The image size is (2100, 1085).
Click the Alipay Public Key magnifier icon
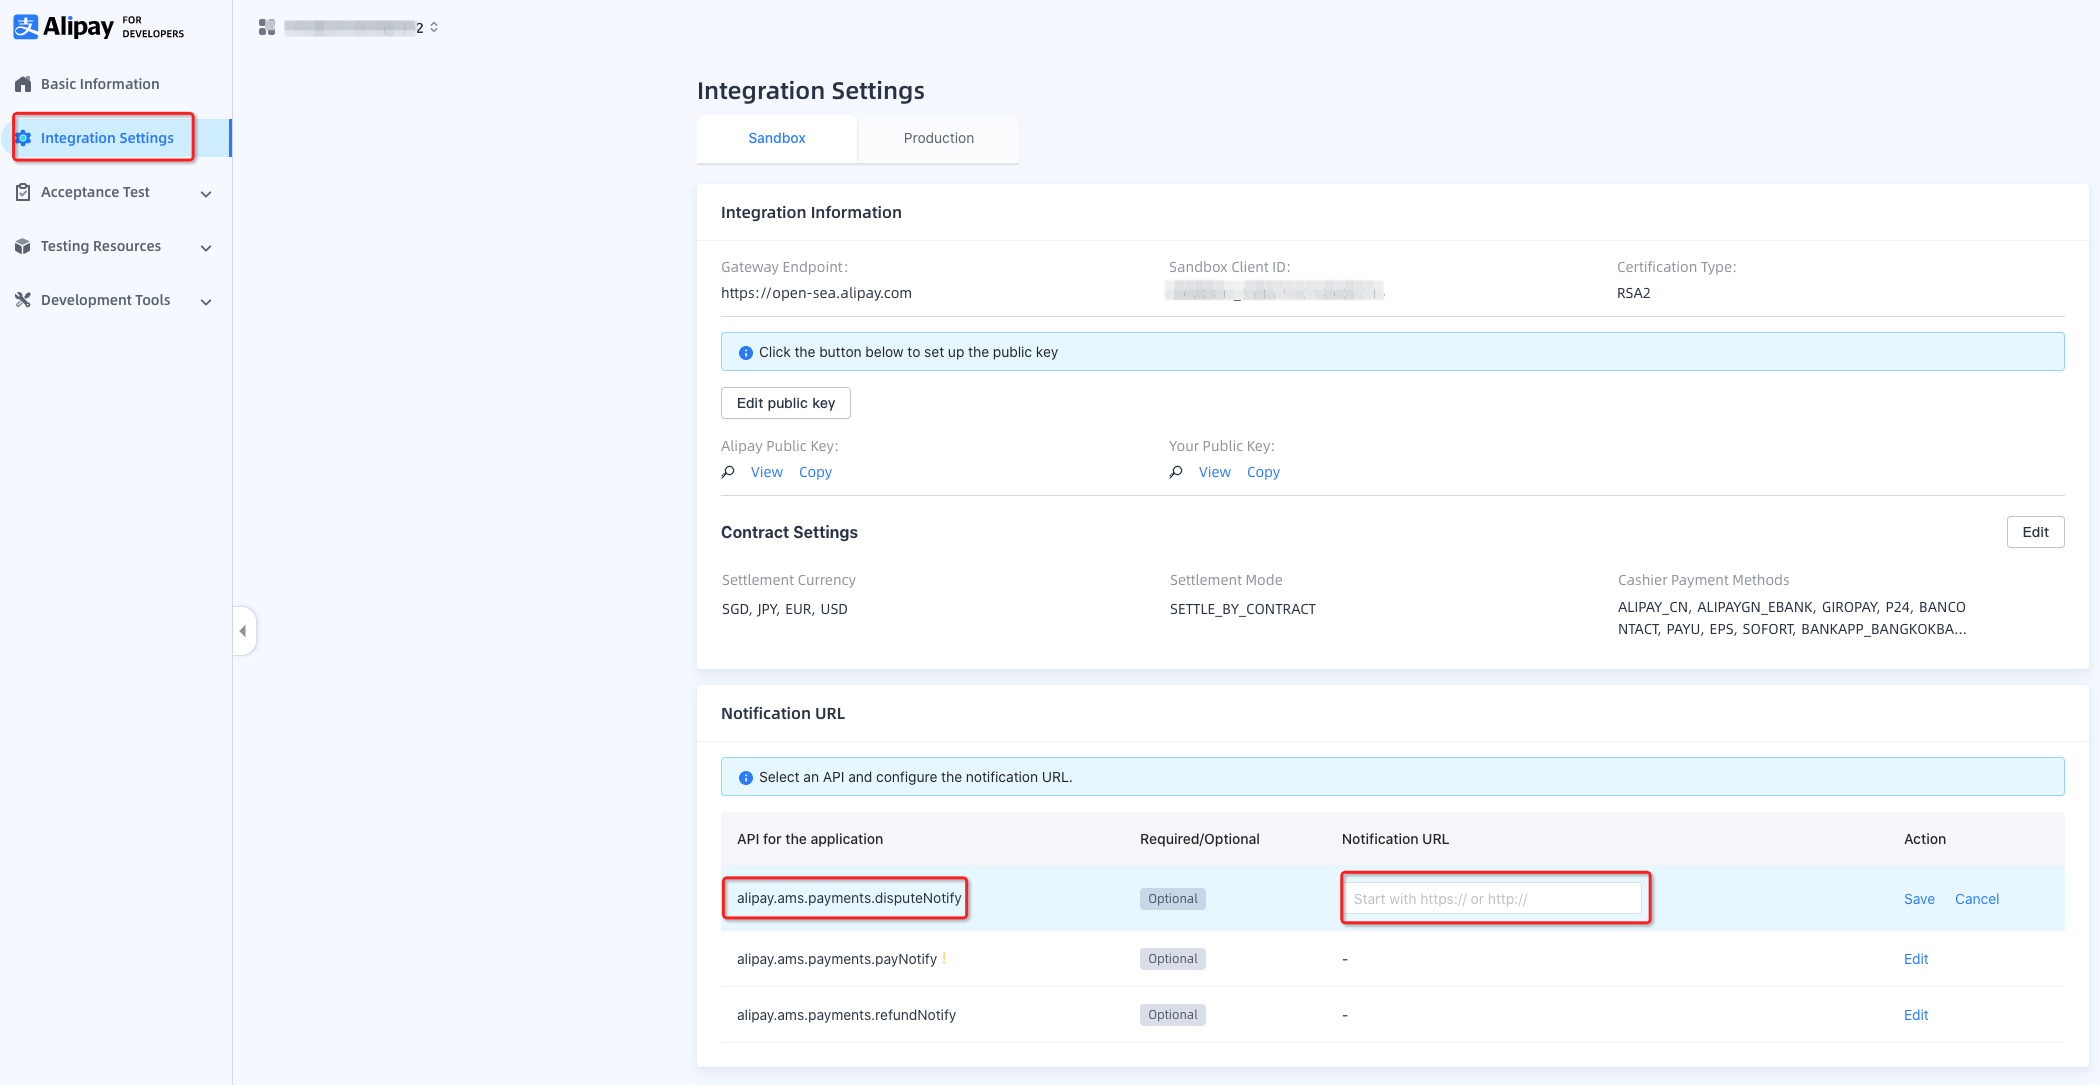pos(728,472)
